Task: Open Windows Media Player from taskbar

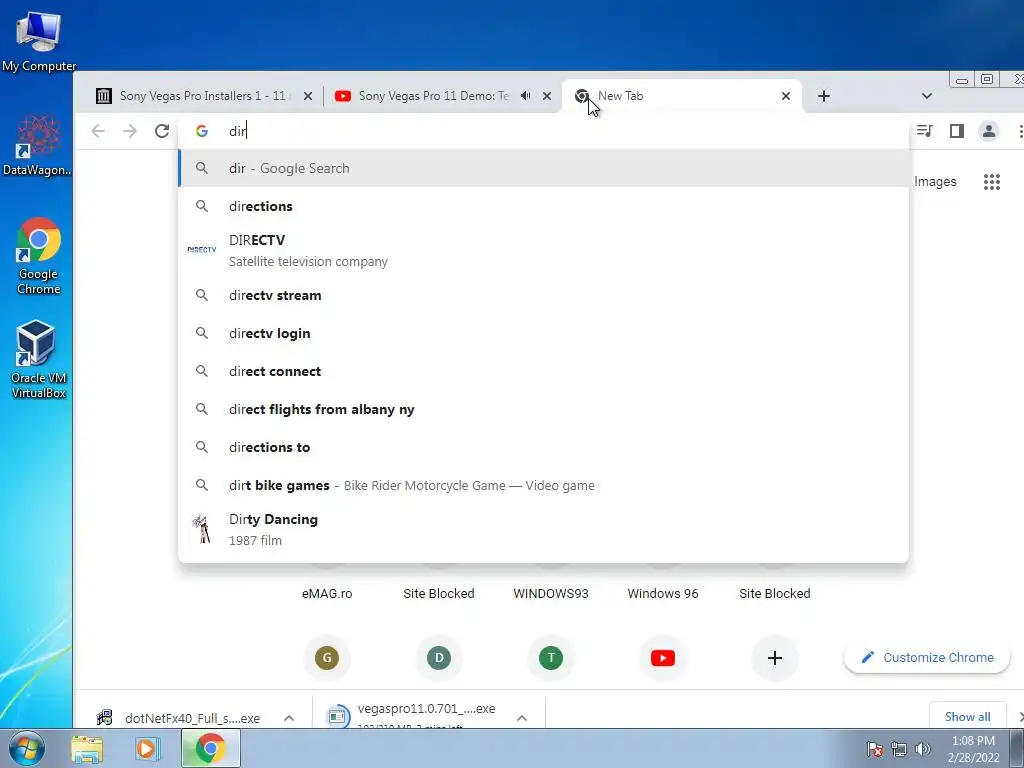Action: point(148,748)
